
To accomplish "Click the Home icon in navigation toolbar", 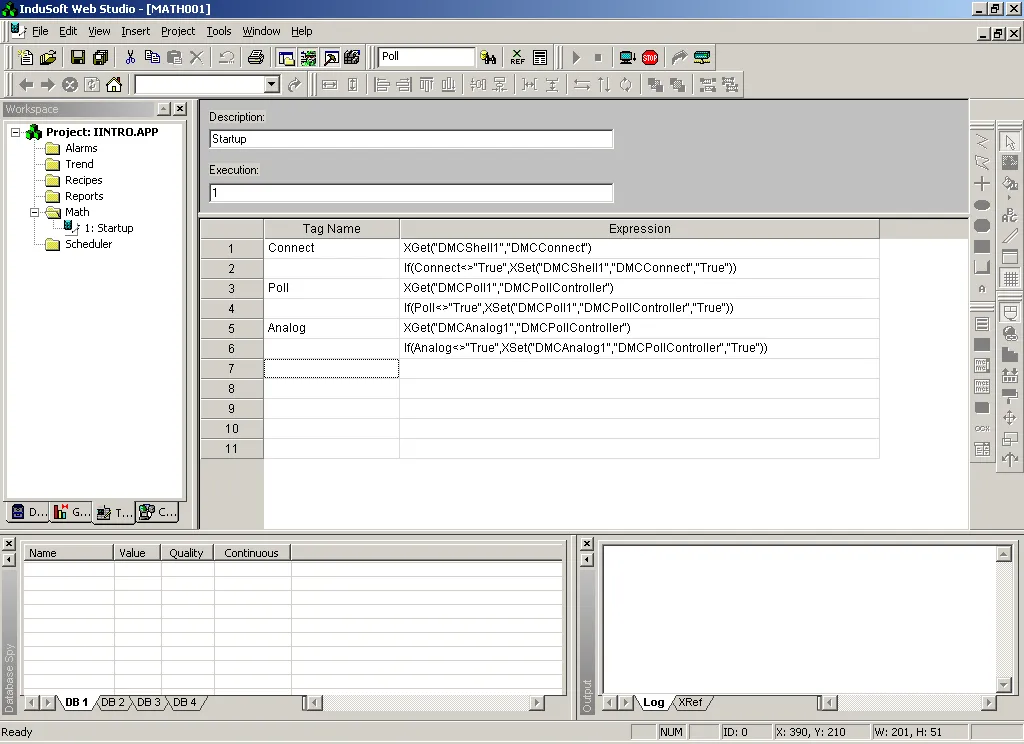I will 114,84.
